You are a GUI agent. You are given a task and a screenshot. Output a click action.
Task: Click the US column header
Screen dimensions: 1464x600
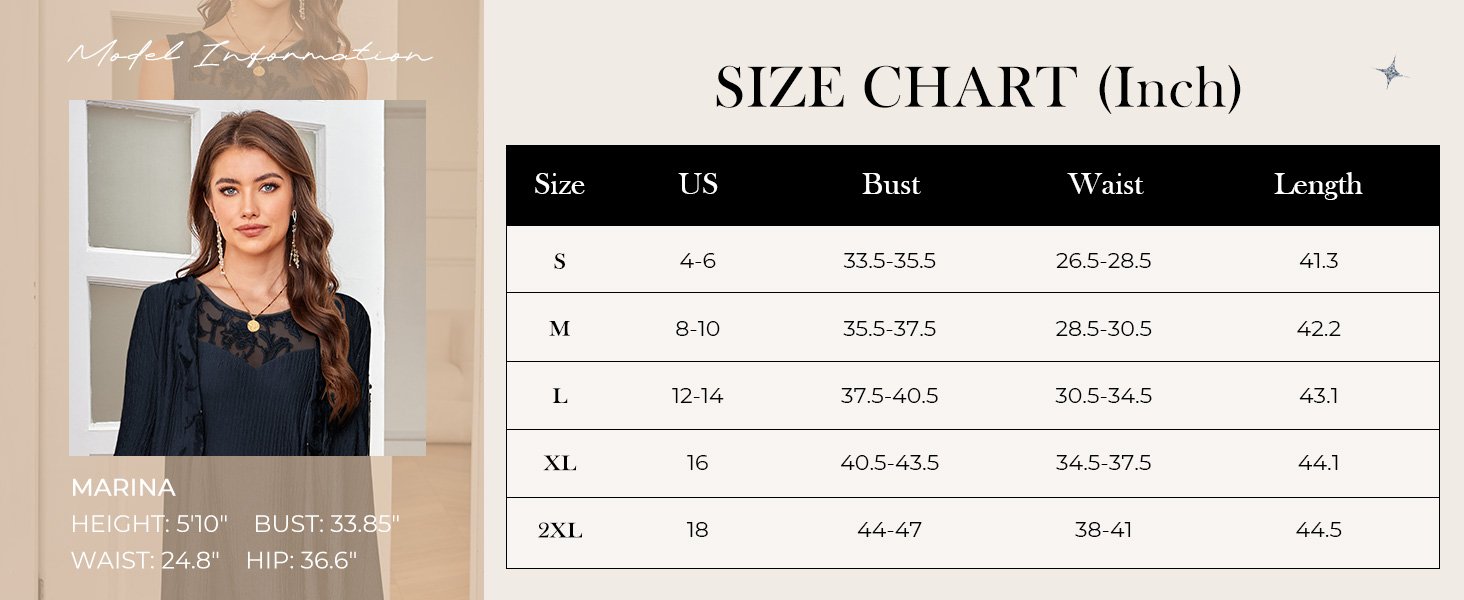[x=698, y=184]
